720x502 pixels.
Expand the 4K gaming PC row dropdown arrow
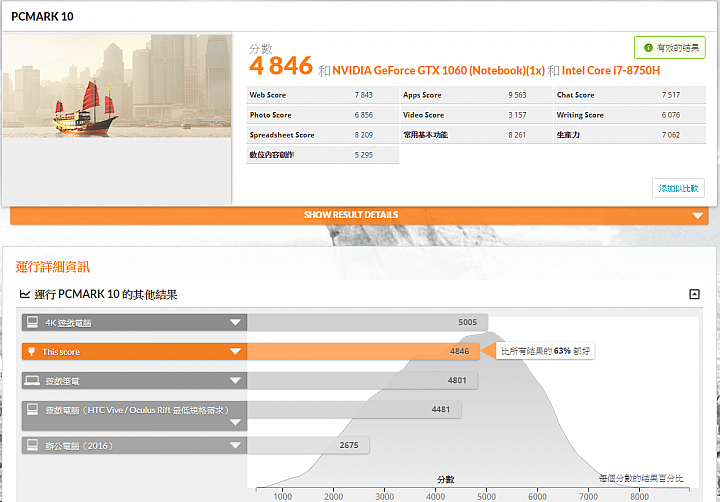(235, 322)
